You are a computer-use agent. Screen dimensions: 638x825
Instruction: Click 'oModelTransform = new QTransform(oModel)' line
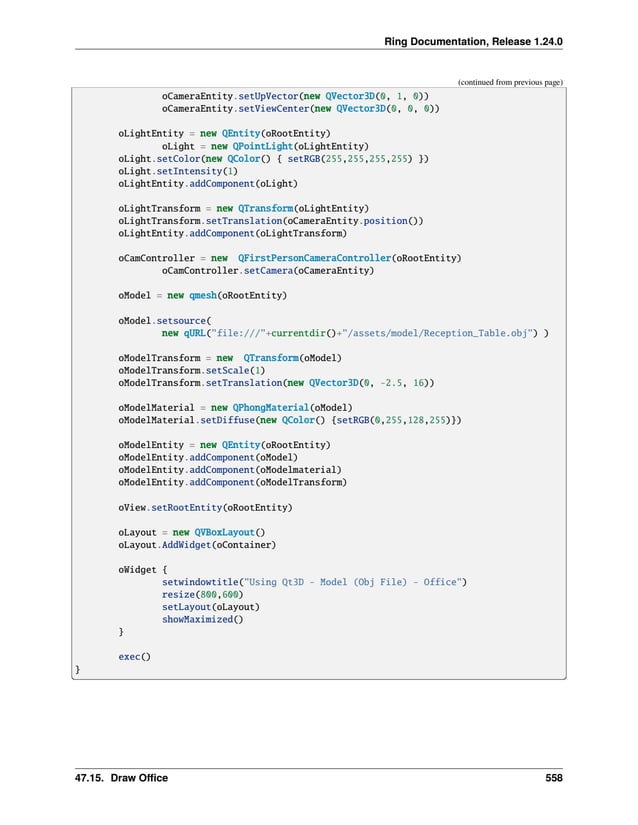[x=230, y=358]
